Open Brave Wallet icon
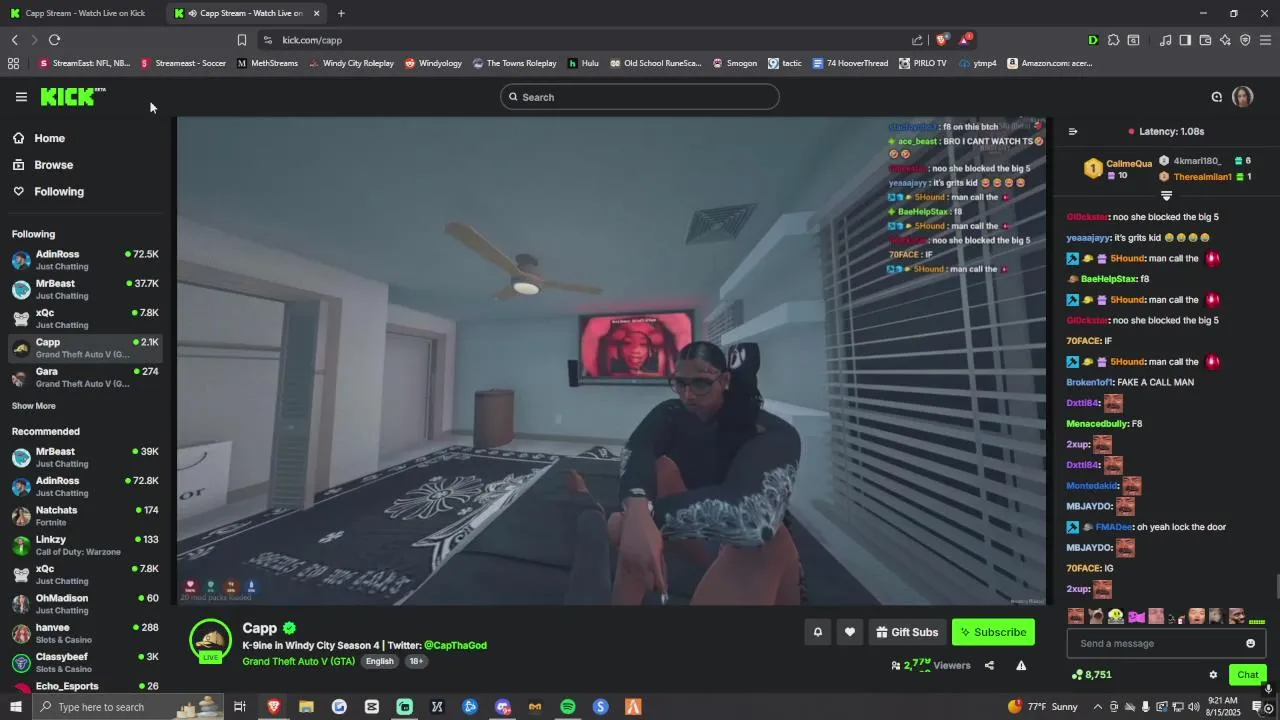The image size is (1280, 720). [1205, 40]
